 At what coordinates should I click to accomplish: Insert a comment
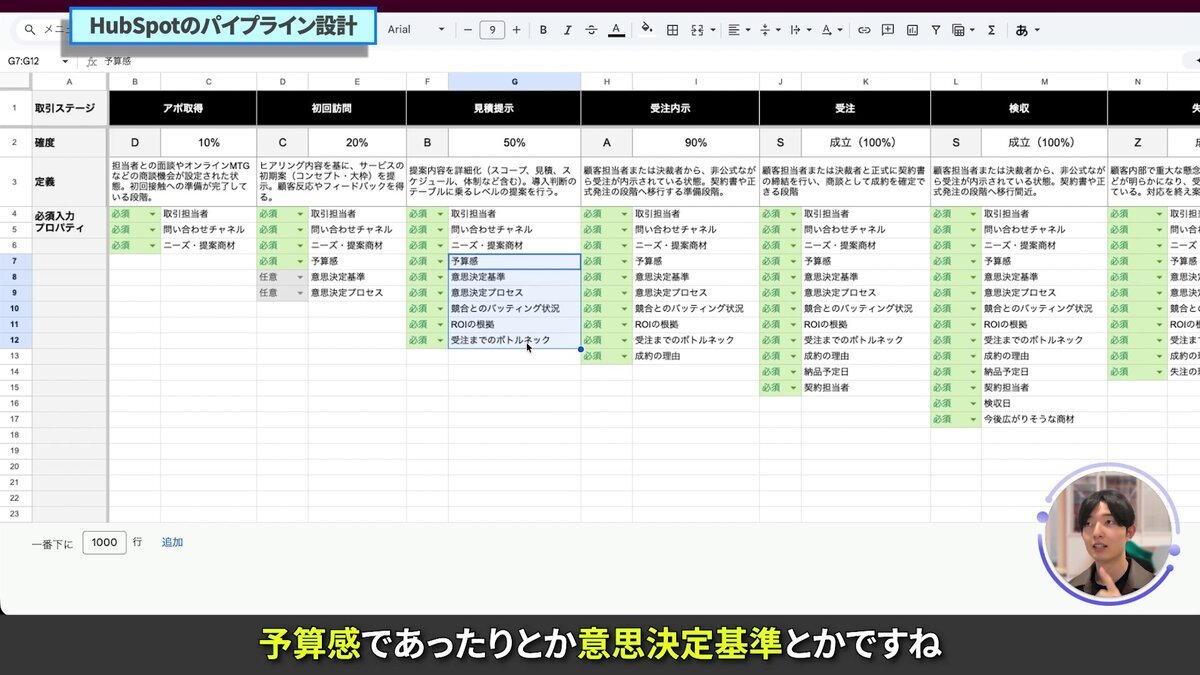887,30
